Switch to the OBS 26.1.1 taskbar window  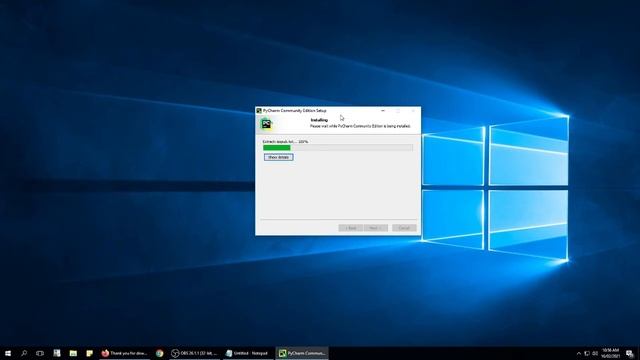(195, 353)
